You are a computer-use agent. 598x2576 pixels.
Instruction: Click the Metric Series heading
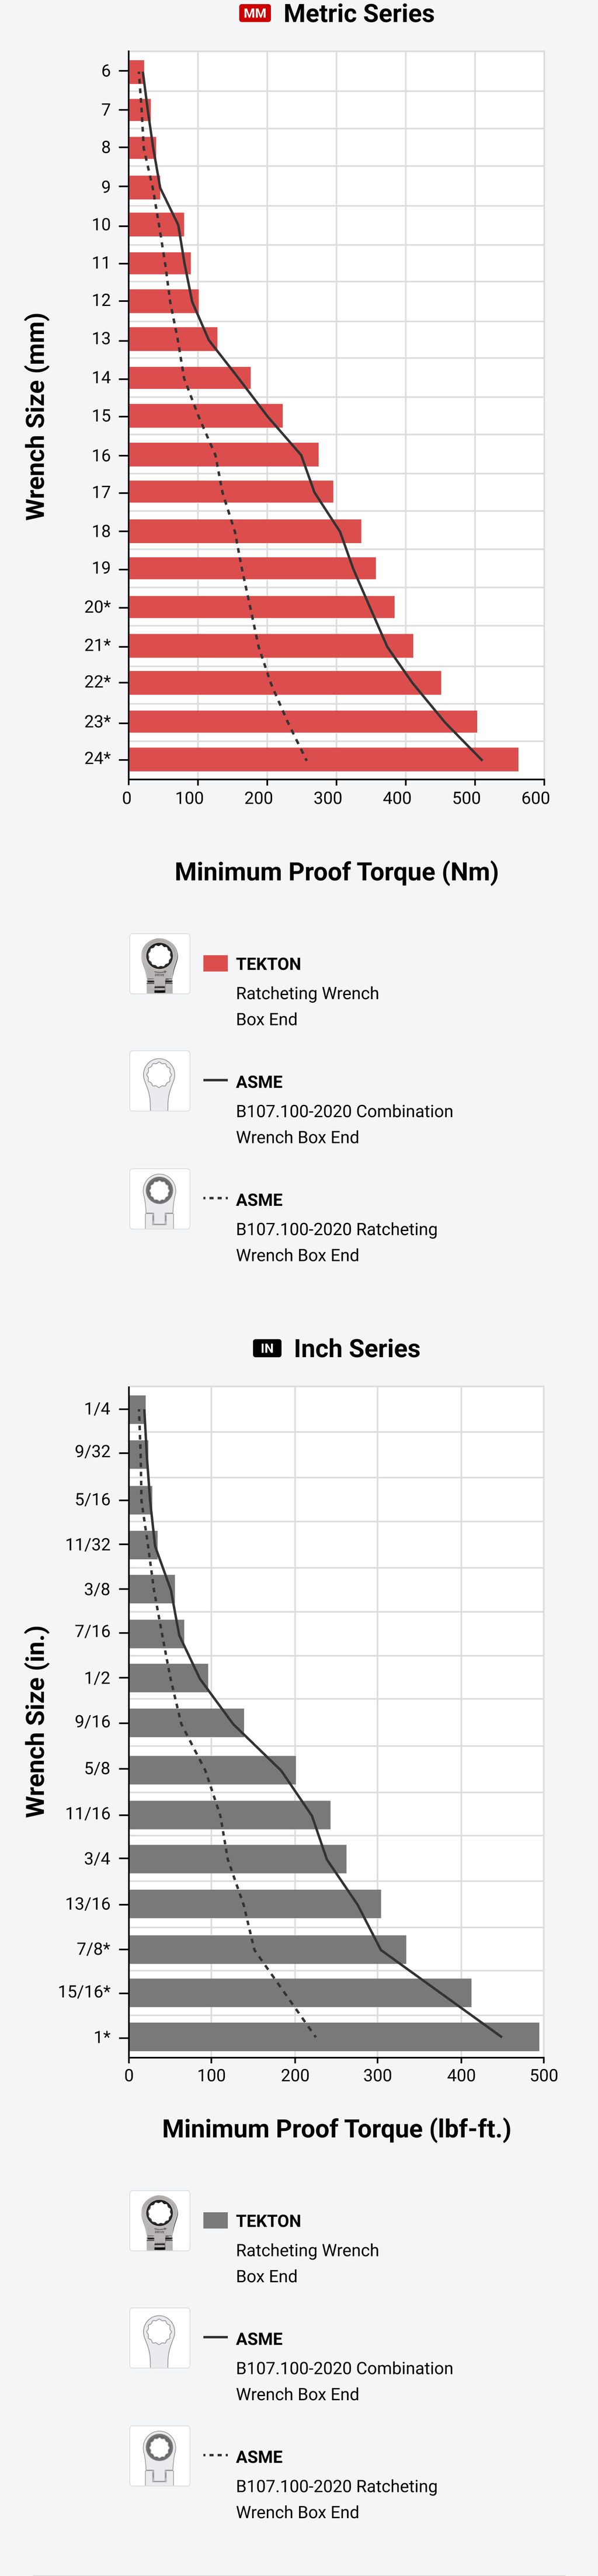point(359,14)
